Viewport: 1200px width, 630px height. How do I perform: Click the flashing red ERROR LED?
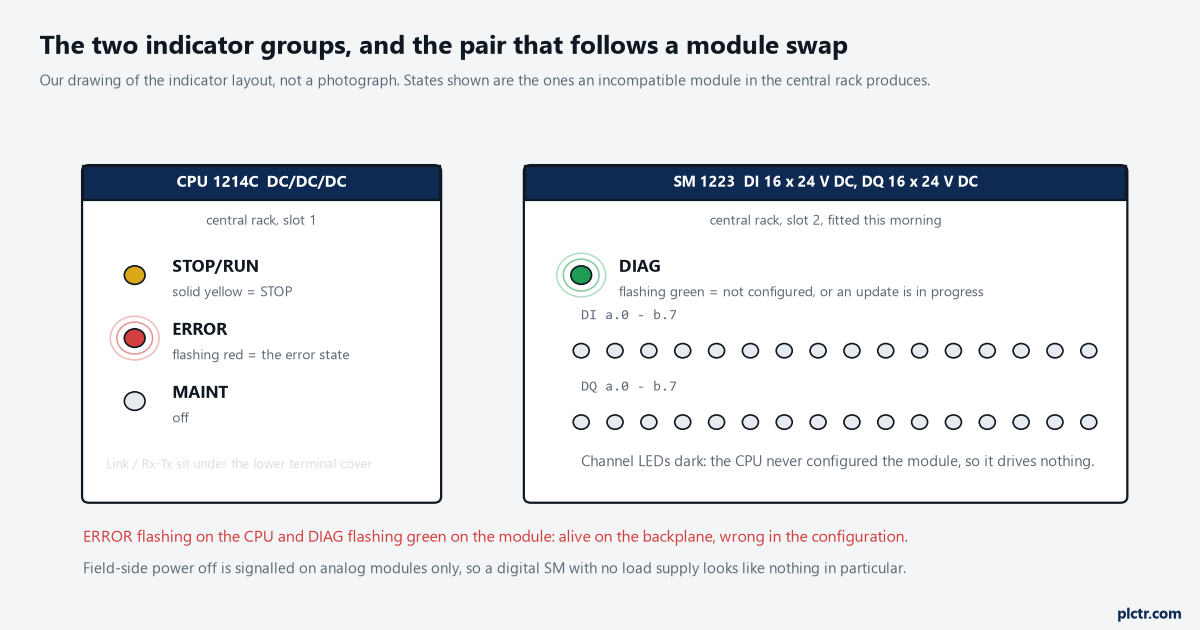[x=134, y=338]
